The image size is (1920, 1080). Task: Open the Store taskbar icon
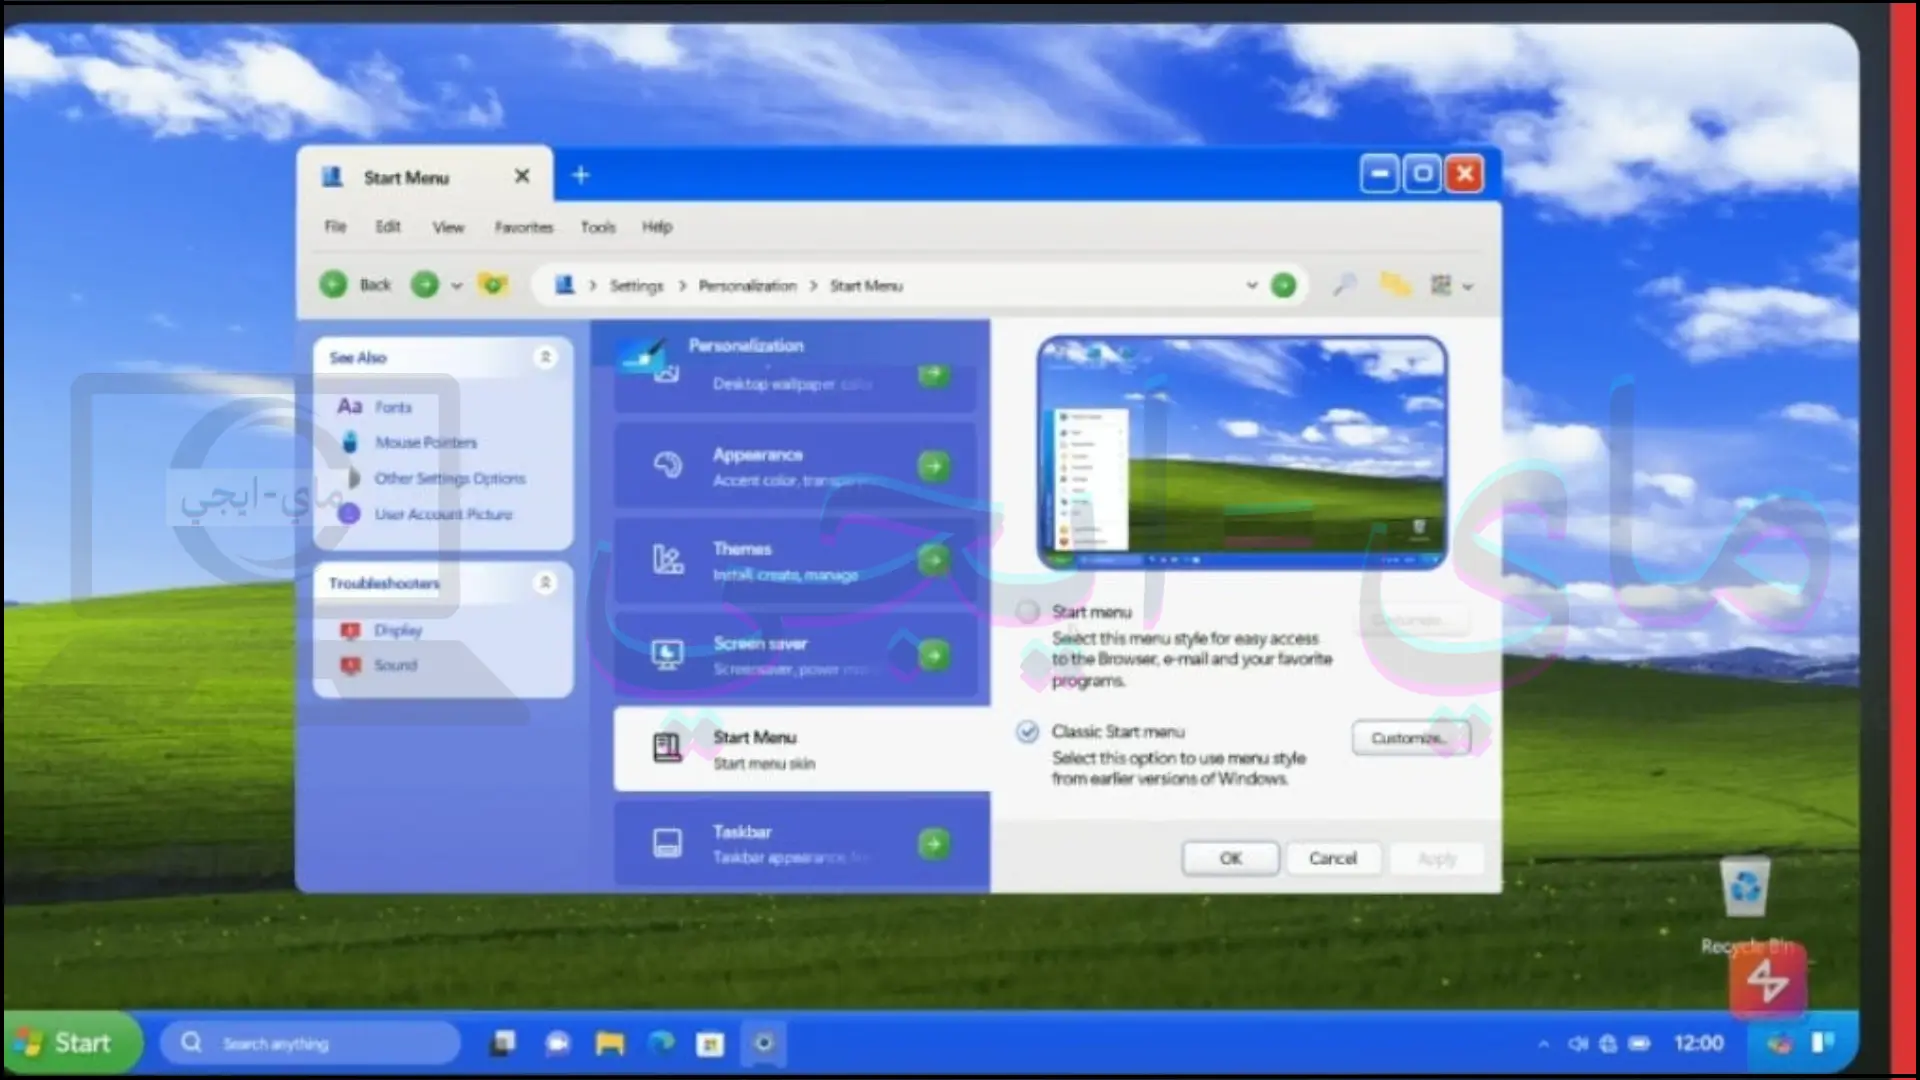pos(710,1043)
